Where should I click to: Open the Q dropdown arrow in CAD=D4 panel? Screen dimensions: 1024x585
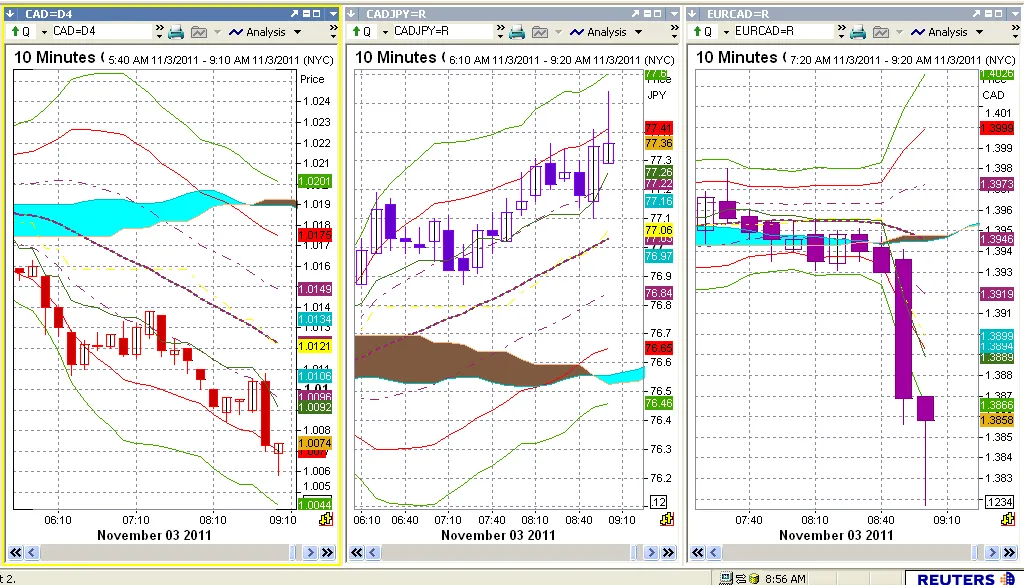pos(43,32)
